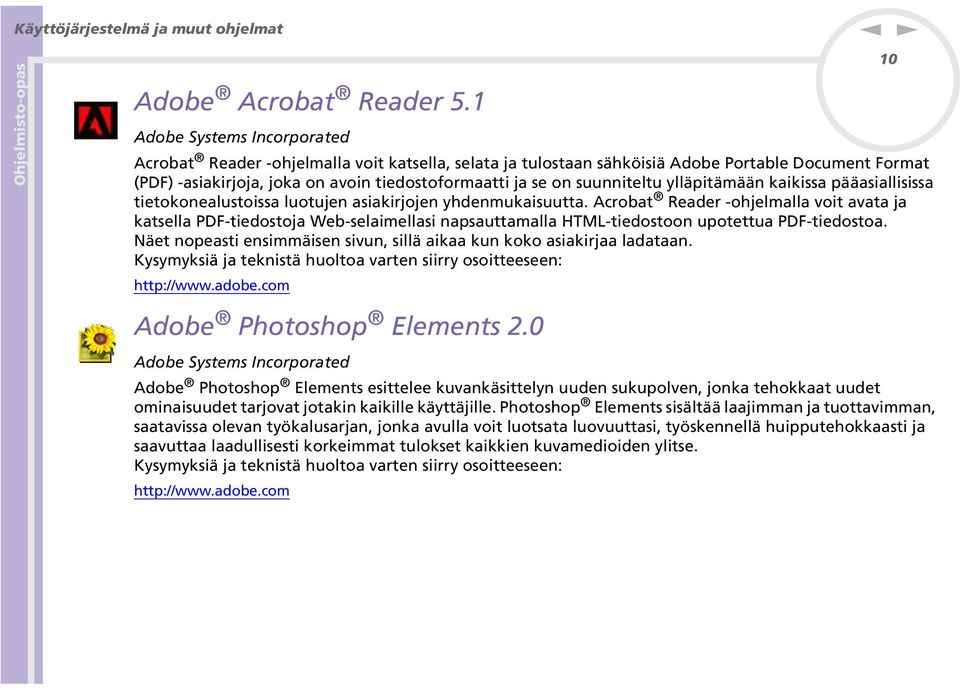Click the Photoshop Elements sunflower icon
This screenshot has width=960, height=690.
tap(97, 343)
